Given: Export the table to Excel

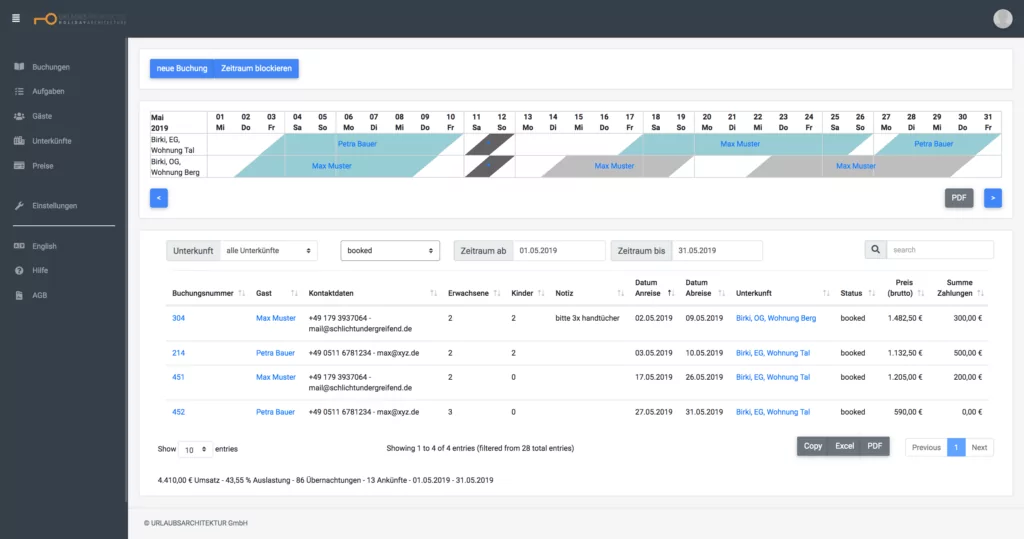Looking at the screenshot, I should coord(844,446).
